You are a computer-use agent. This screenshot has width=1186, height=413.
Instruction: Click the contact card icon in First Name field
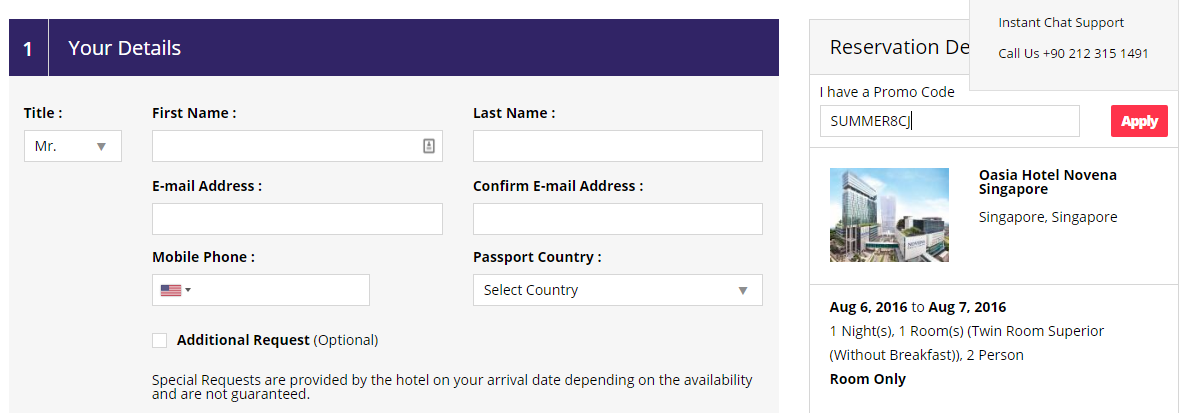(x=428, y=146)
